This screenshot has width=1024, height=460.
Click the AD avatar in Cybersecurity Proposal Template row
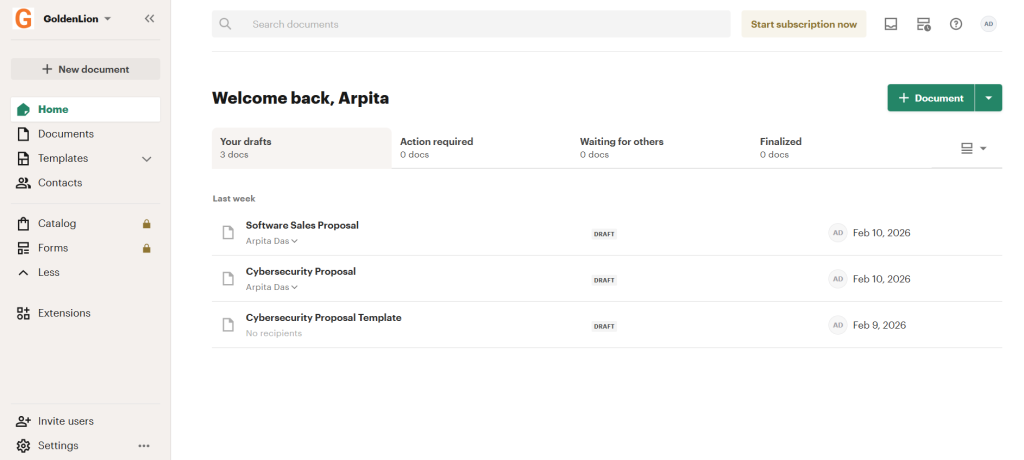pyautogui.click(x=838, y=325)
